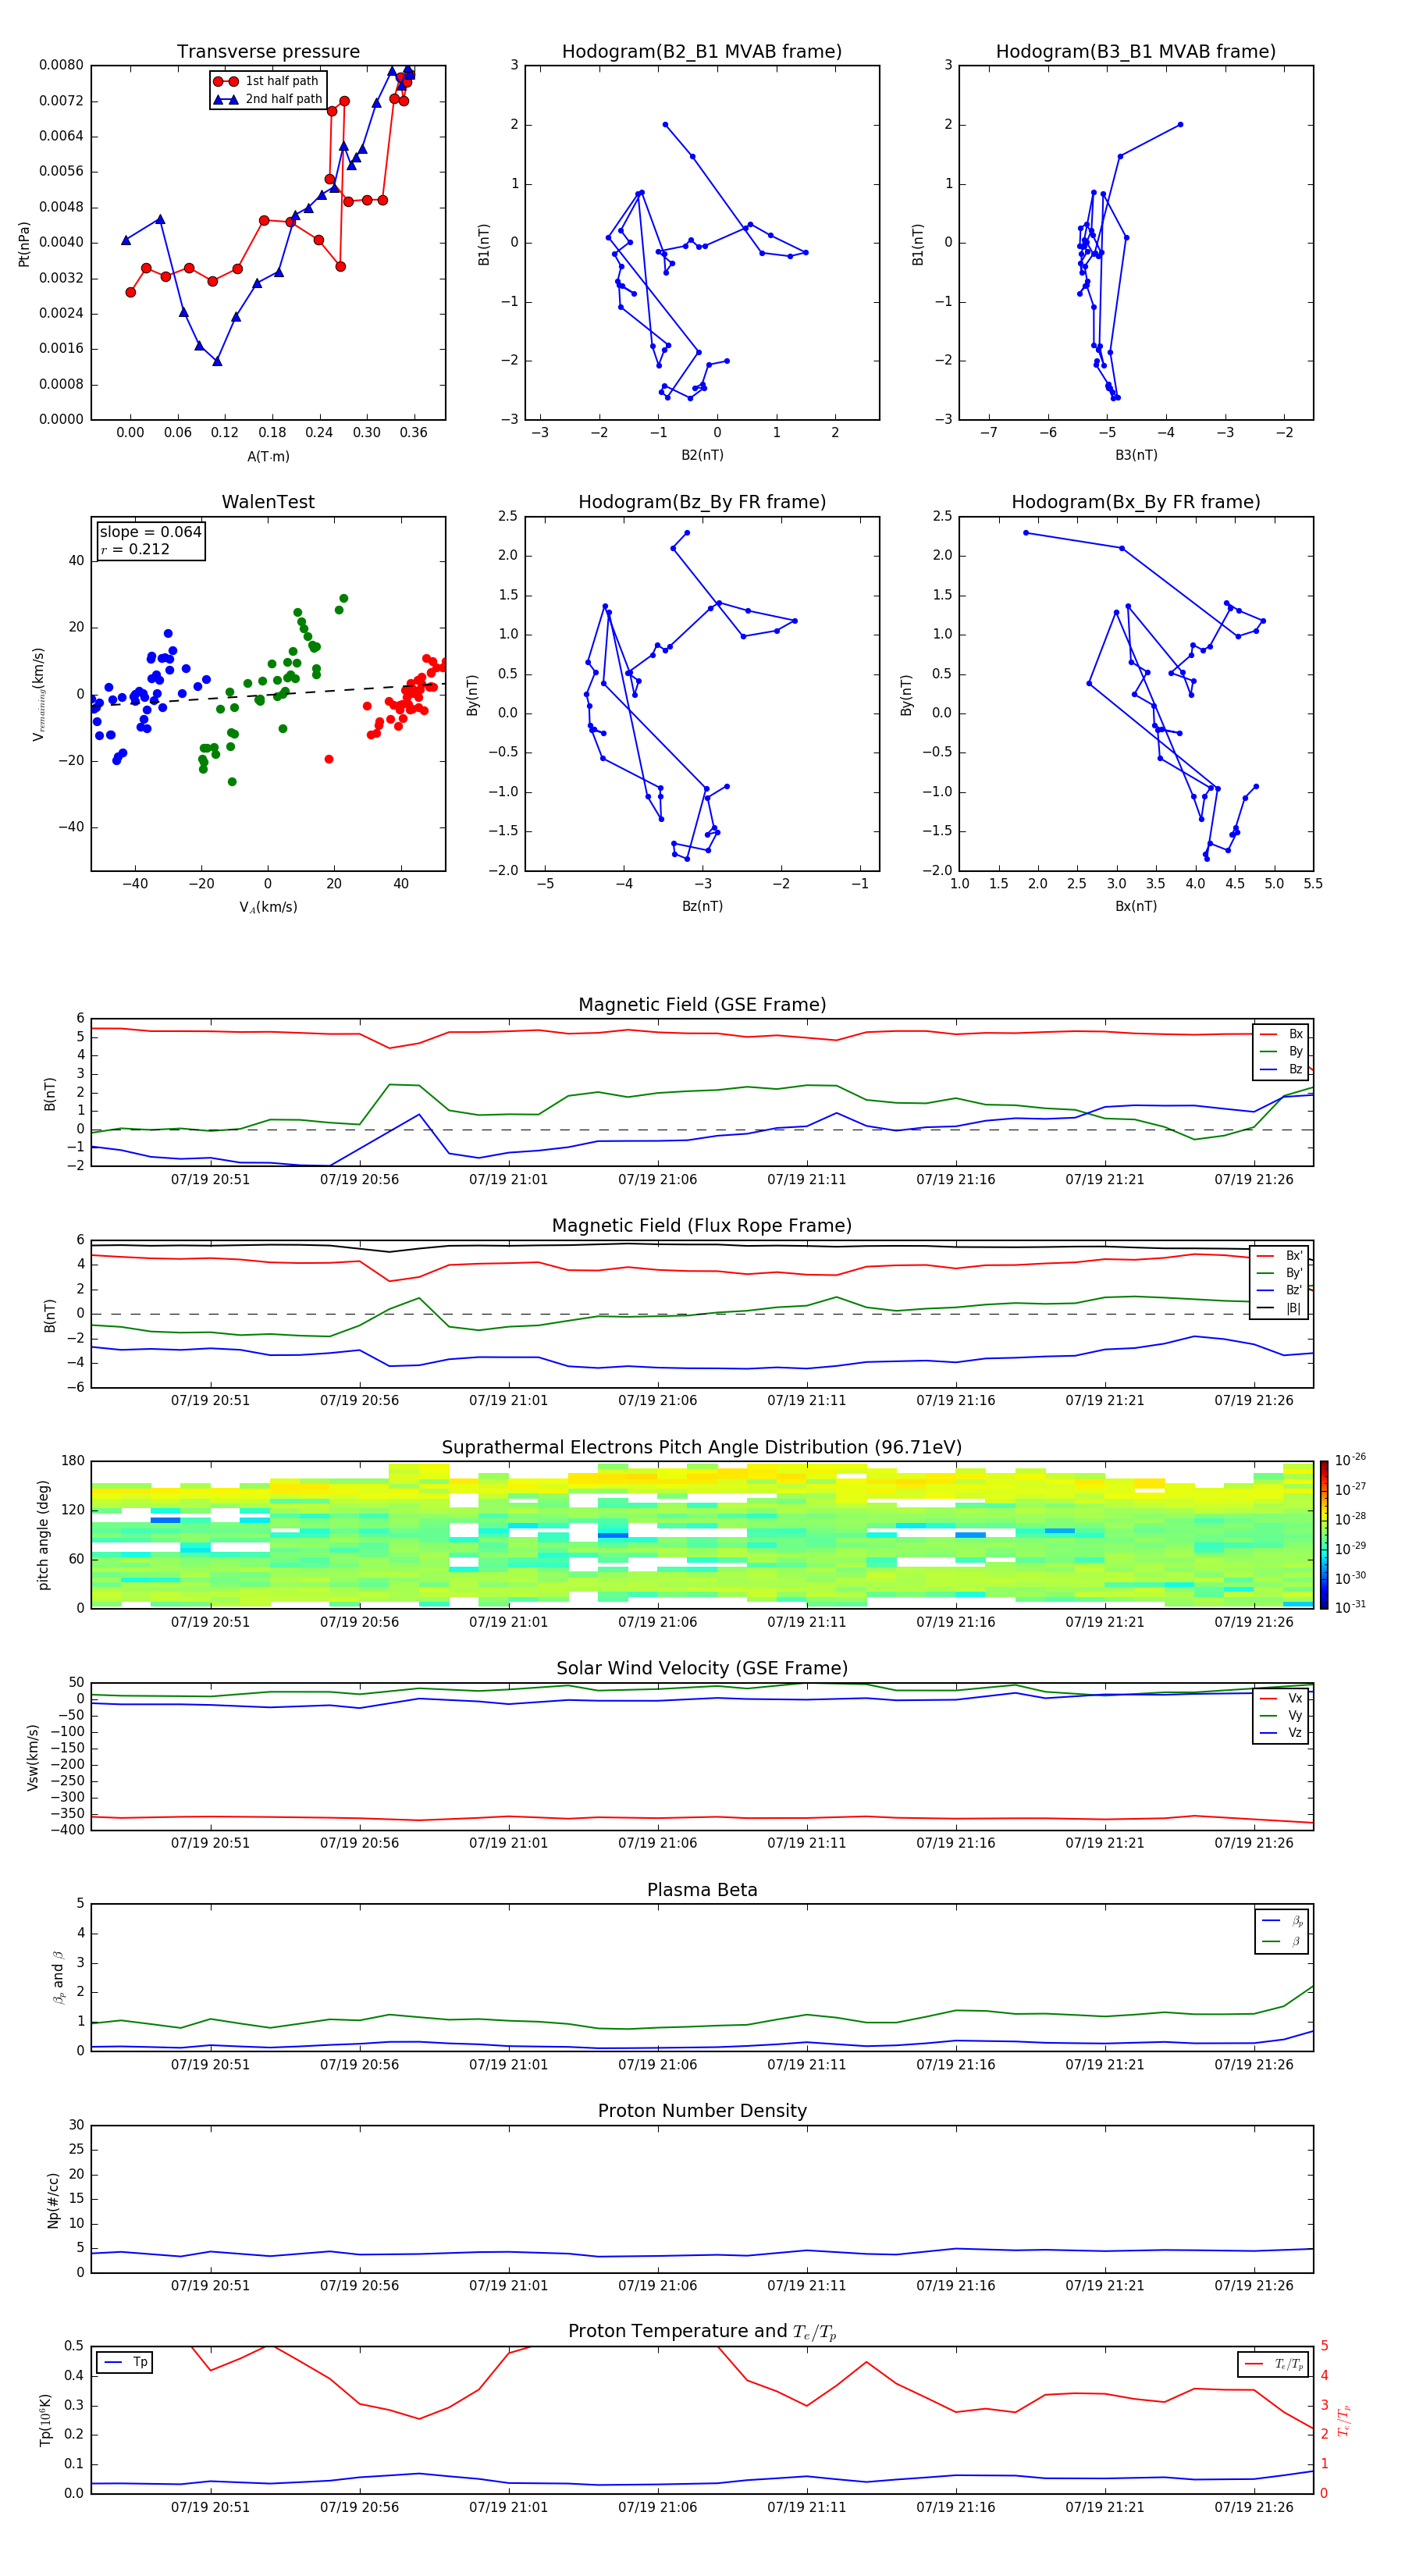Click the "Magnetic Field (Flux Rope Frame)" title
Image resolution: width=1405 pixels, height=2576 pixels.
pyautogui.click(x=702, y=1226)
